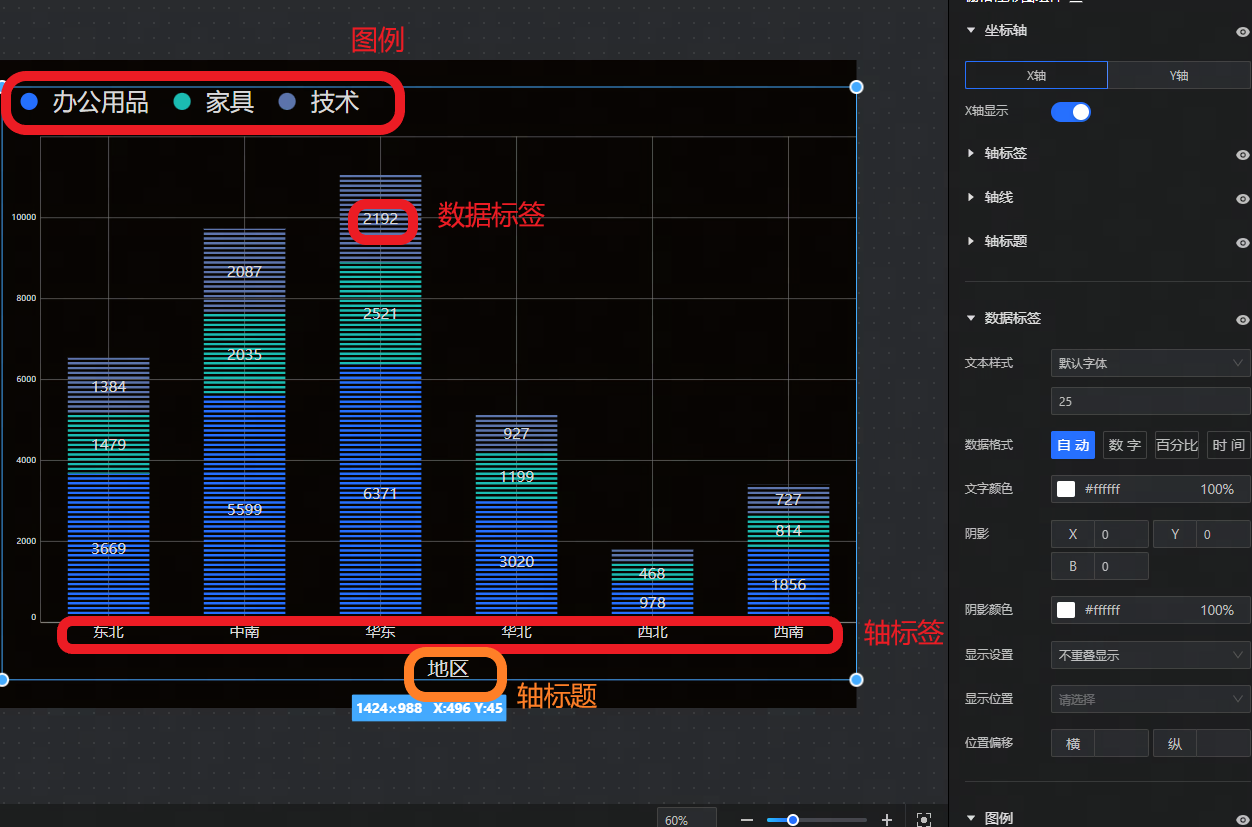Select the 百分比 data format button
The height and width of the screenshot is (827, 1252).
tap(1176, 445)
